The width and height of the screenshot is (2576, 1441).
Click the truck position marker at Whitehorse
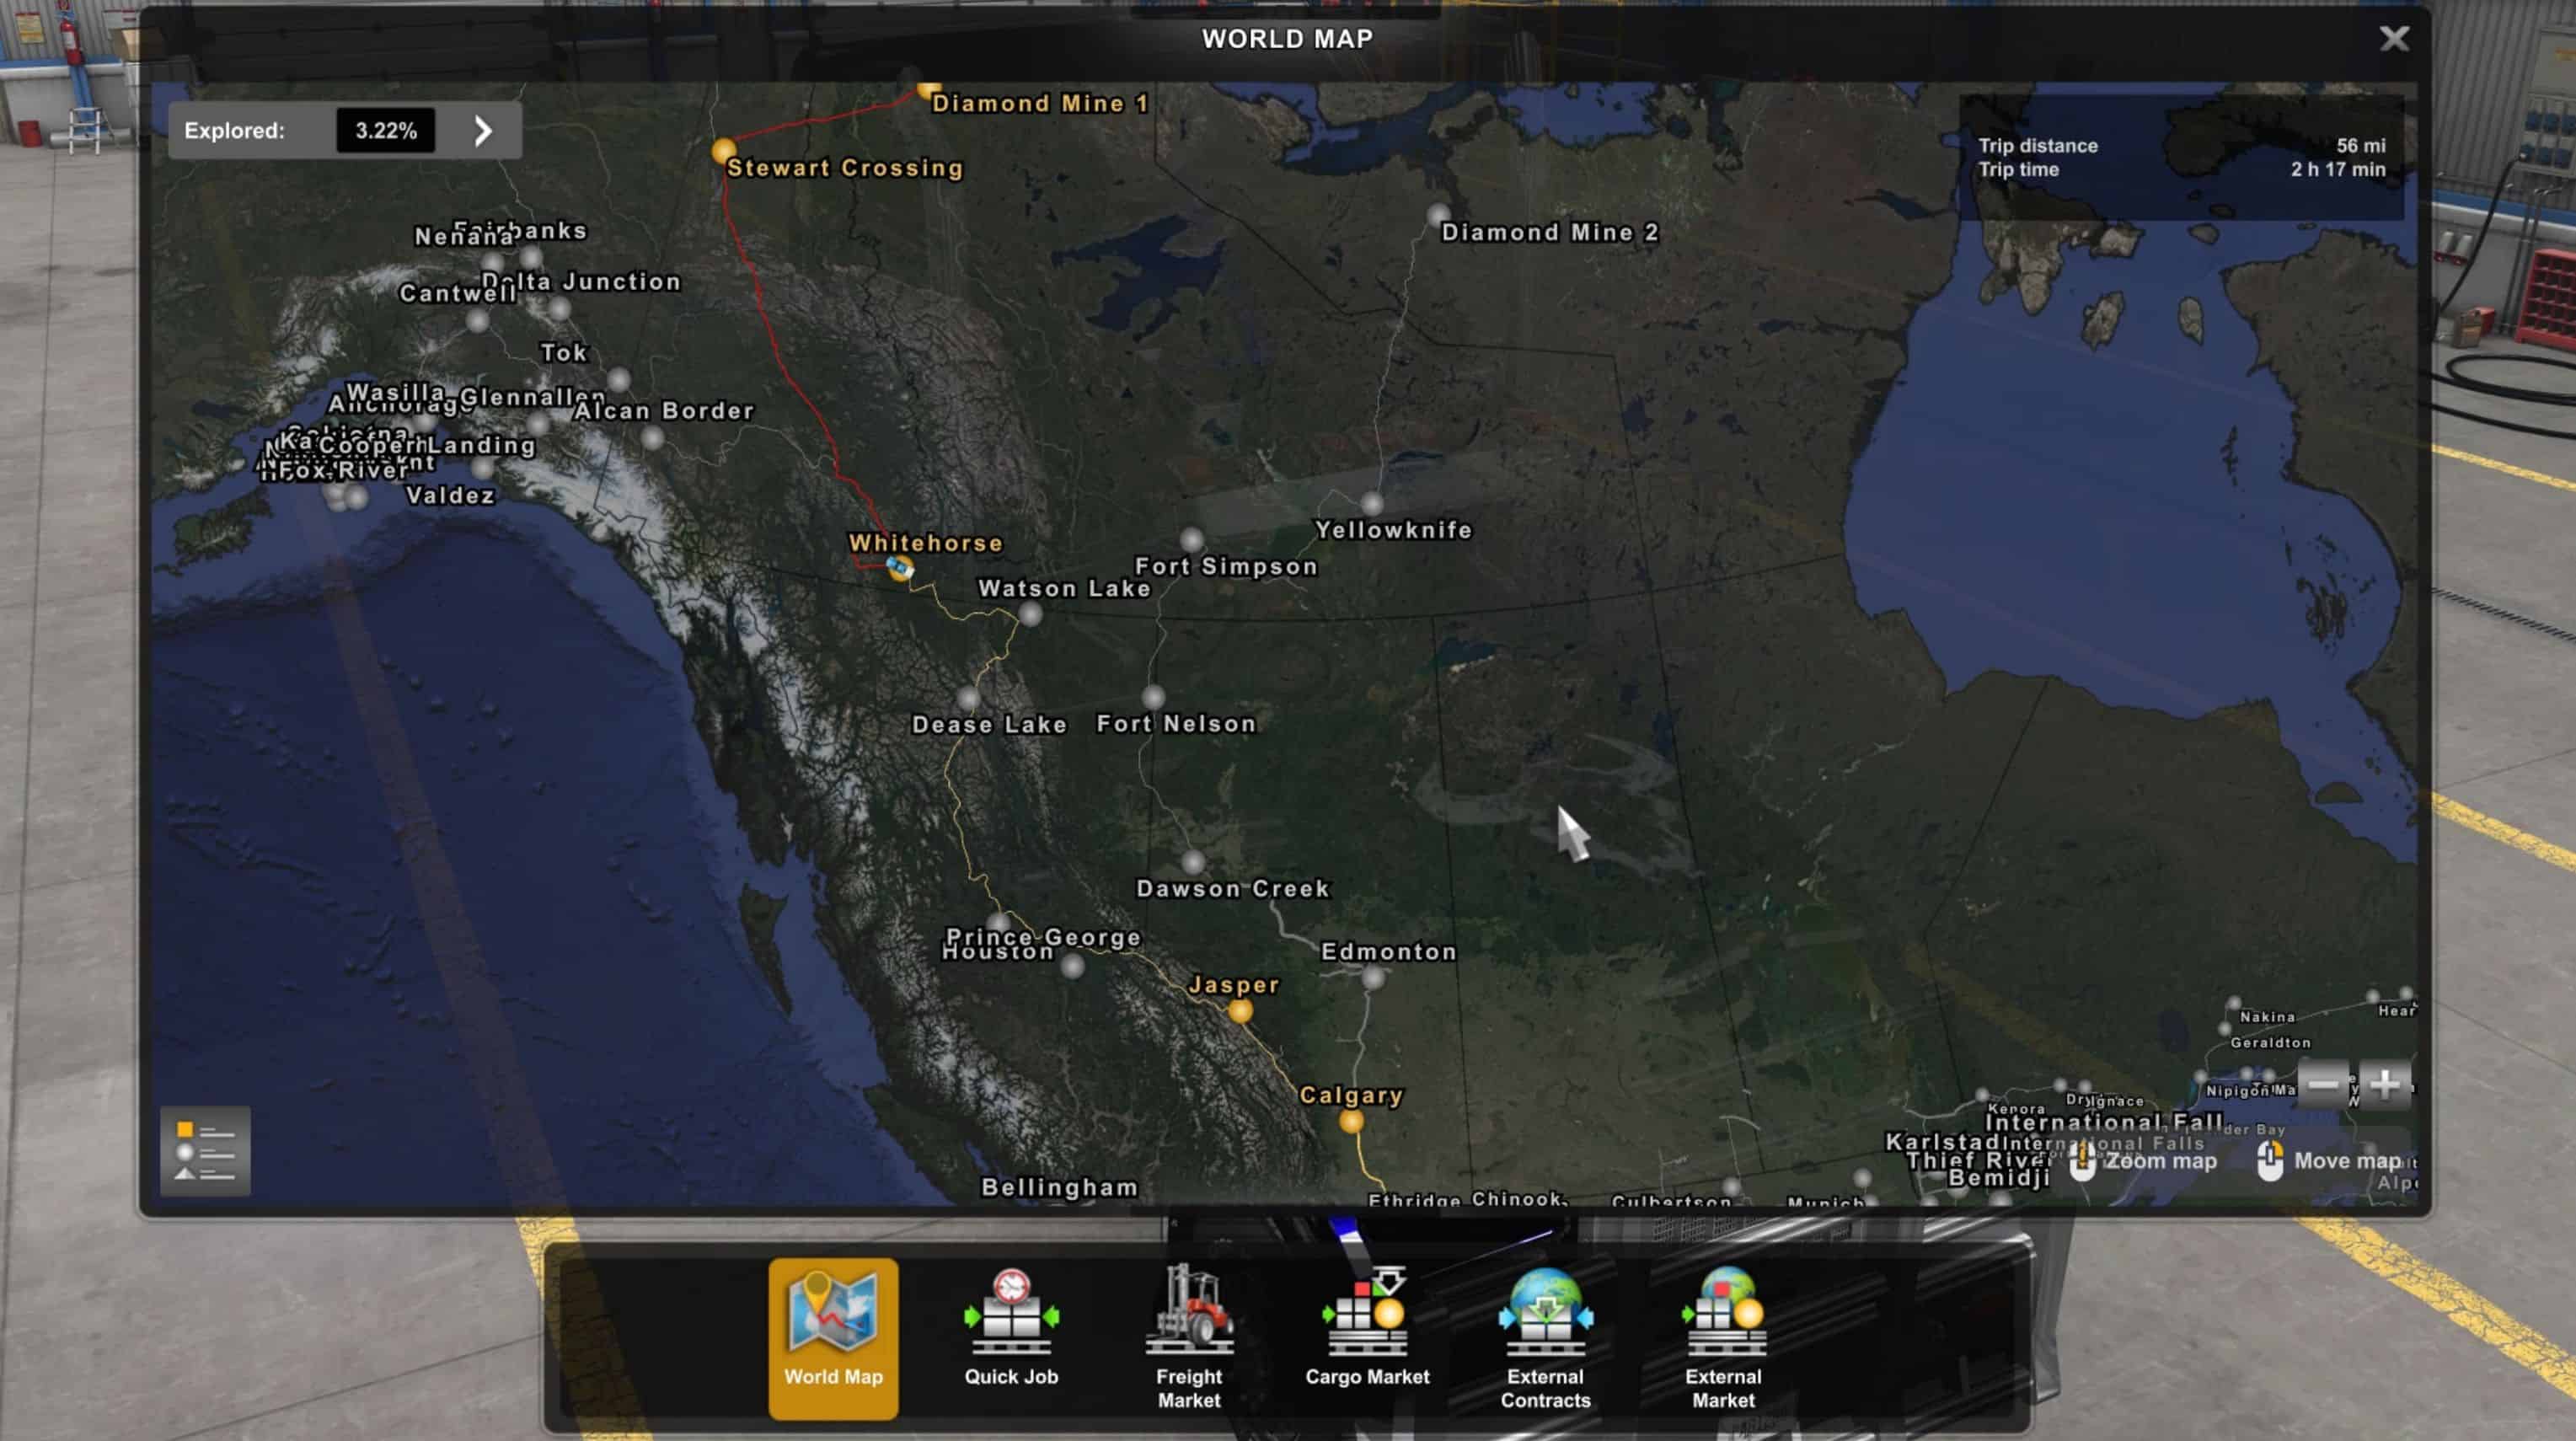900,569
